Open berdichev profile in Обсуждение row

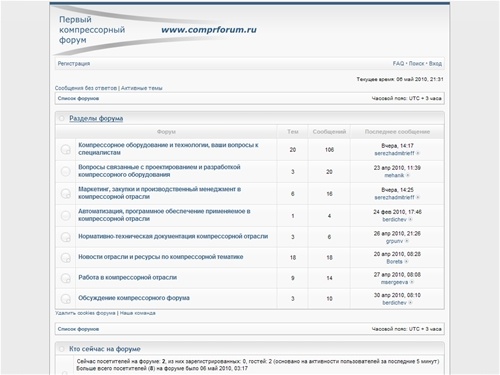[394, 303]
